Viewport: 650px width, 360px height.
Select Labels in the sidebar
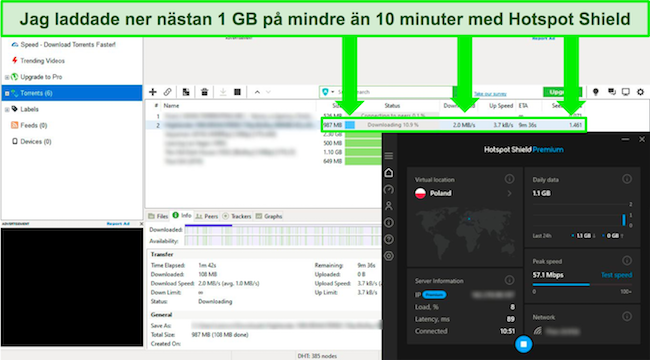pos(29,109)
